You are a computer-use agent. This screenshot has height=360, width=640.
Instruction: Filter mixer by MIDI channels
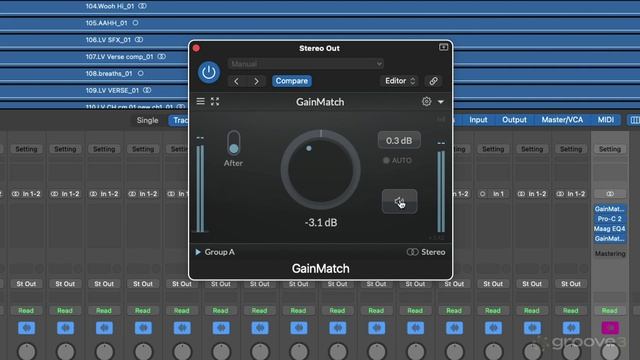pyautogui.click(x=606, y=120)
